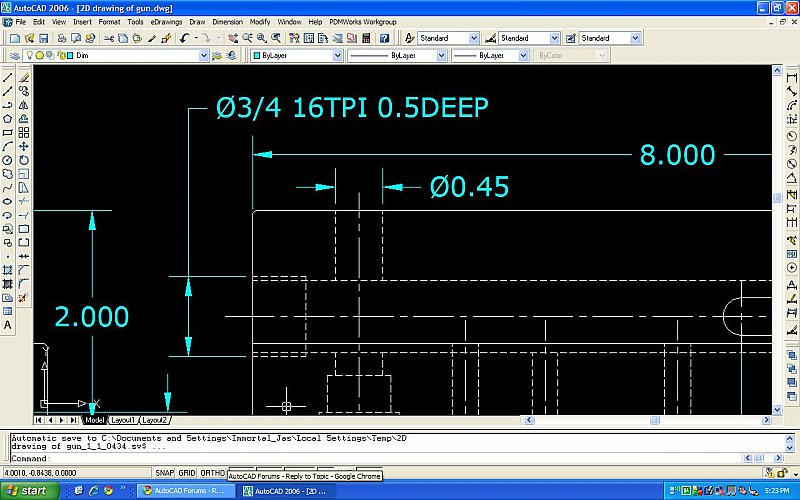Open the Dim layer dropdown
800x500 pixels.
[x=204, y=55]
